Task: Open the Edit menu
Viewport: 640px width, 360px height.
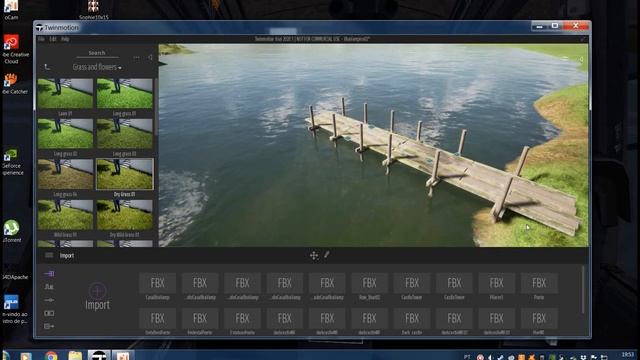Action: [53, 39]
